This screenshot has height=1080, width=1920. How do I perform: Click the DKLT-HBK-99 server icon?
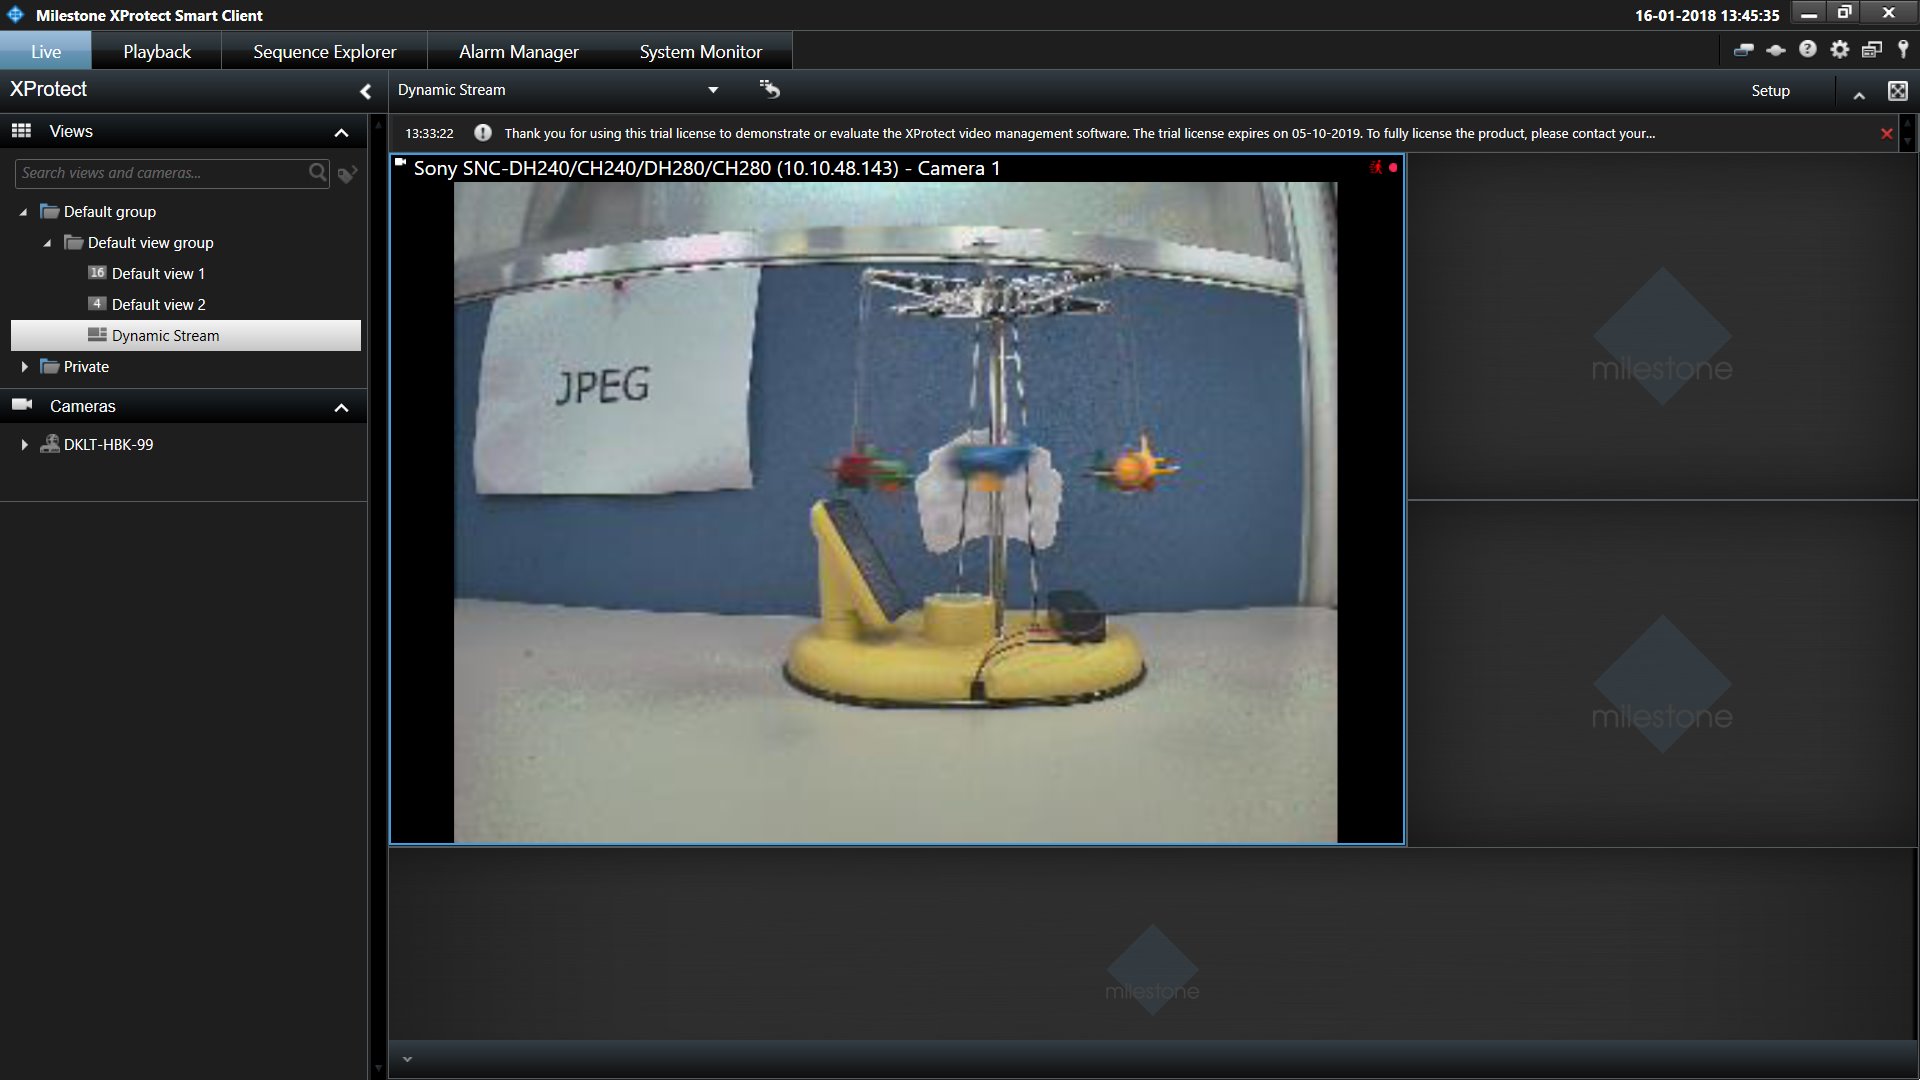[50, 444]
